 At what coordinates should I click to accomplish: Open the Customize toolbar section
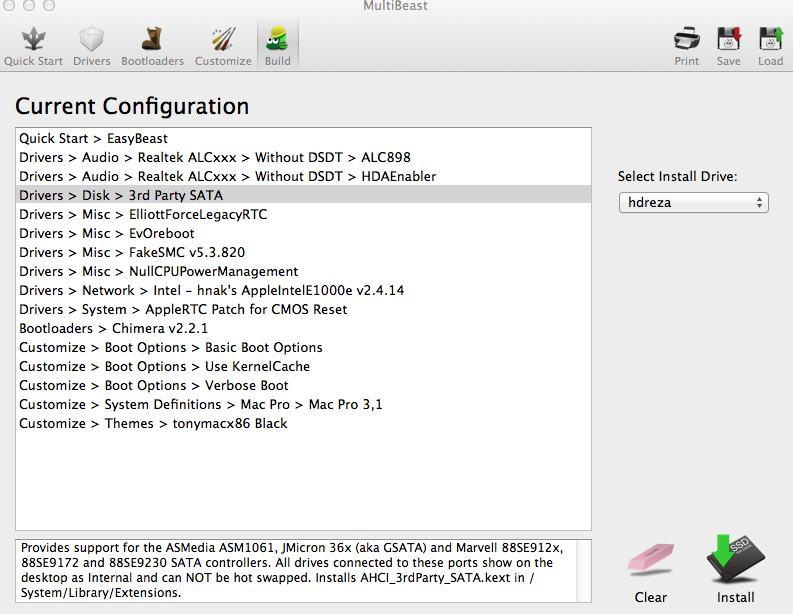(x=223, y=47)
